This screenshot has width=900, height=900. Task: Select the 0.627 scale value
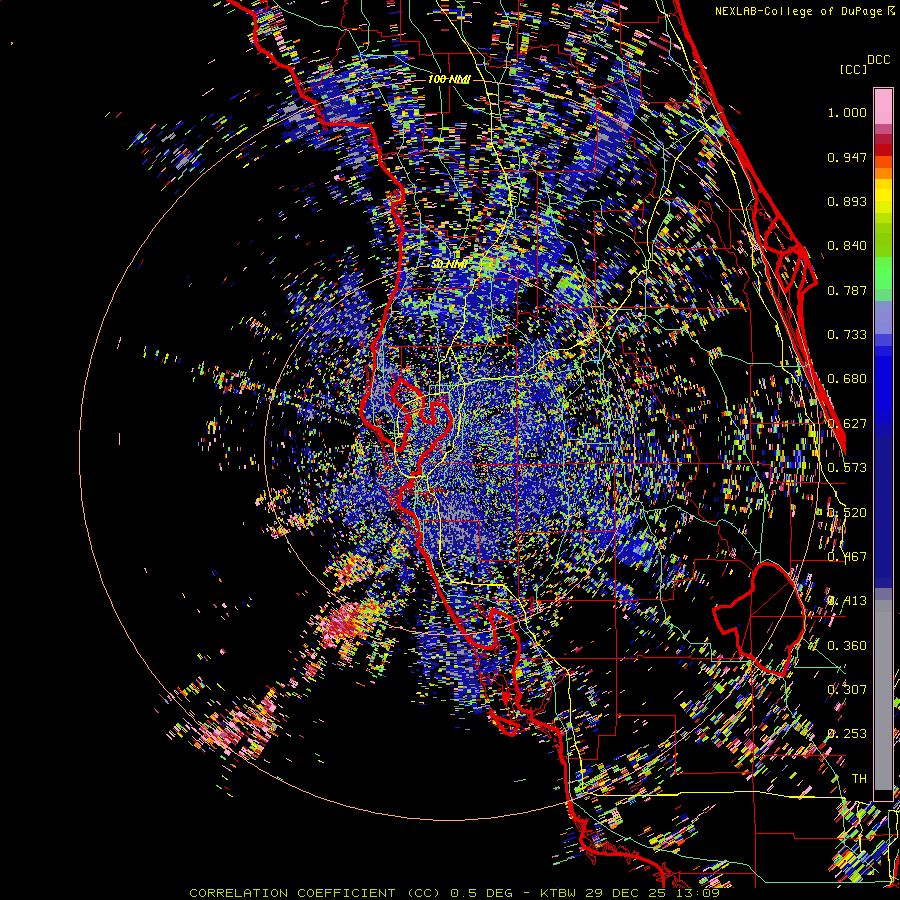(847, 424)
